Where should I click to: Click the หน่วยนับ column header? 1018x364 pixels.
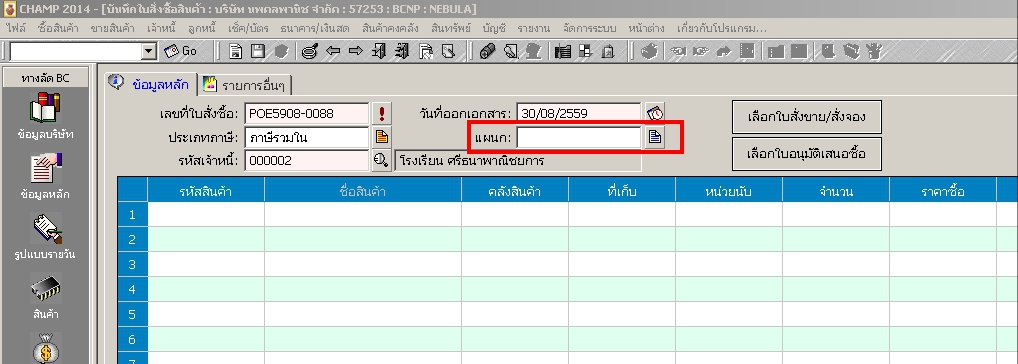point(729,191)
